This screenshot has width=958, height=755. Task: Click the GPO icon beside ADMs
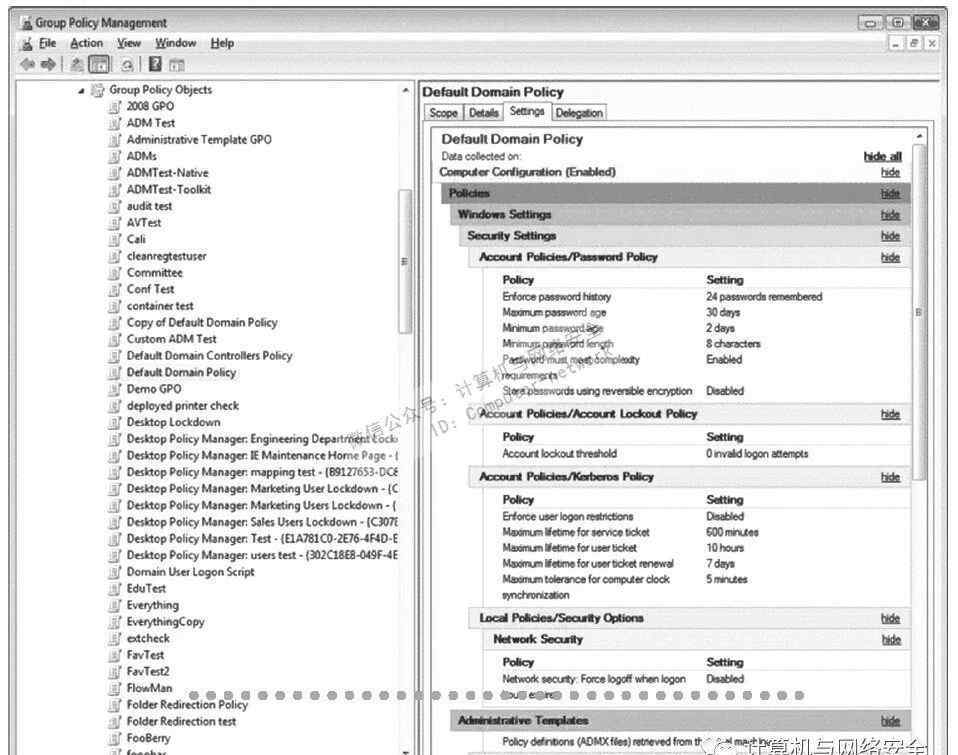[114, 156]
